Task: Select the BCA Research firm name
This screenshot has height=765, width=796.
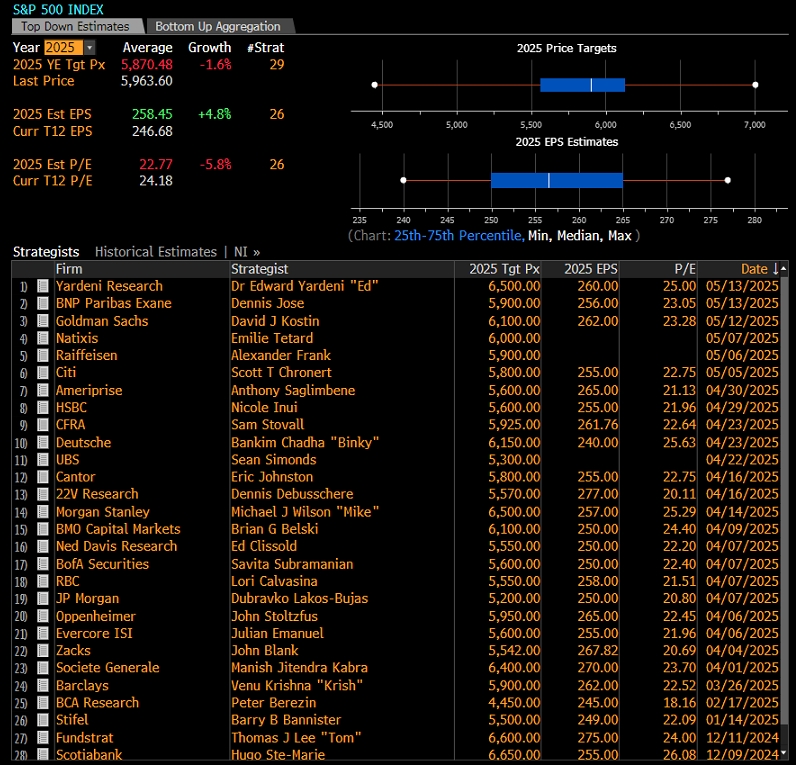Action: coord(97,703)
